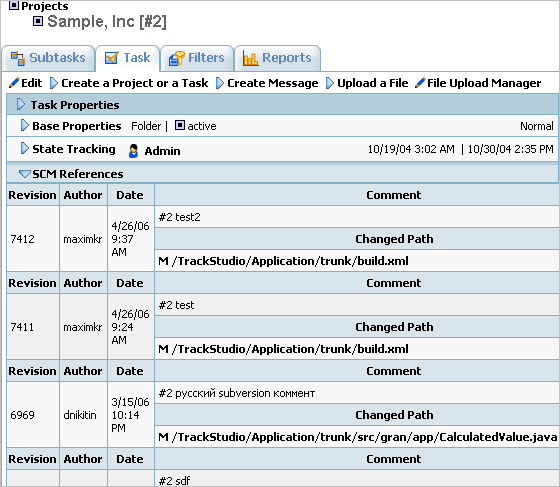Click Changed Path header in revision 6969
The image size is (560, 487).
[x=394, y=415]
